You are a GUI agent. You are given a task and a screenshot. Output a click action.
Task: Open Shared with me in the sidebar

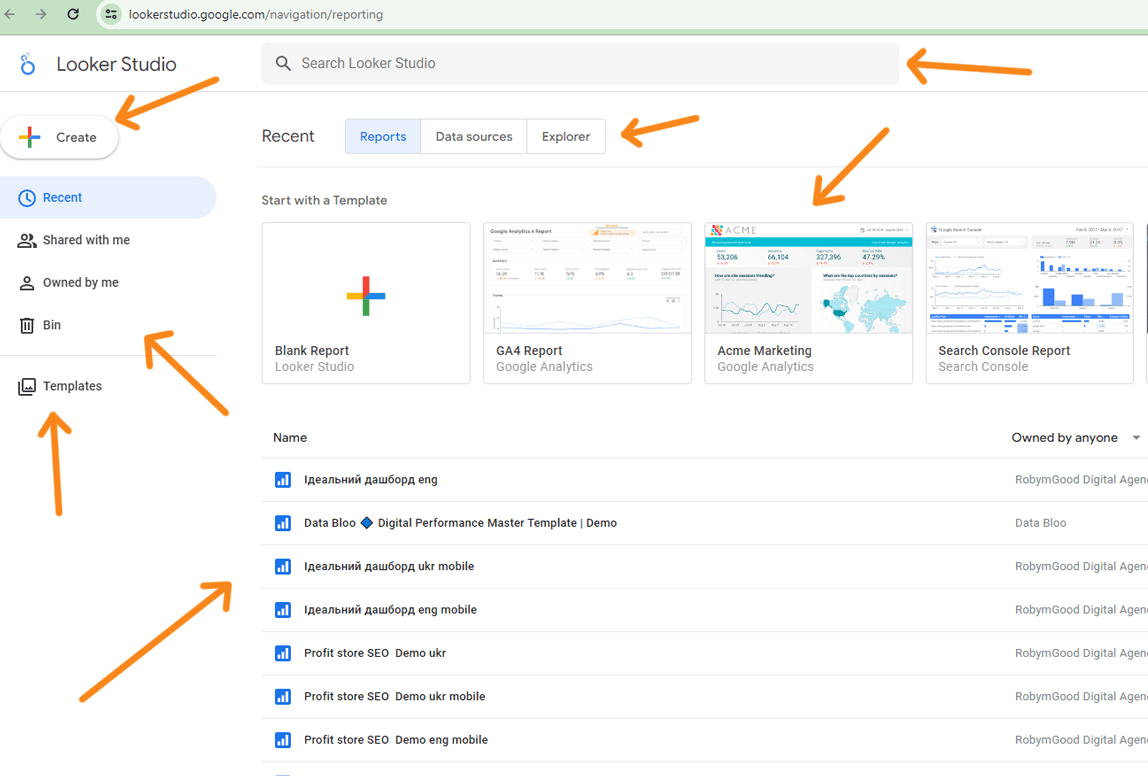click(x=108, y=240)
